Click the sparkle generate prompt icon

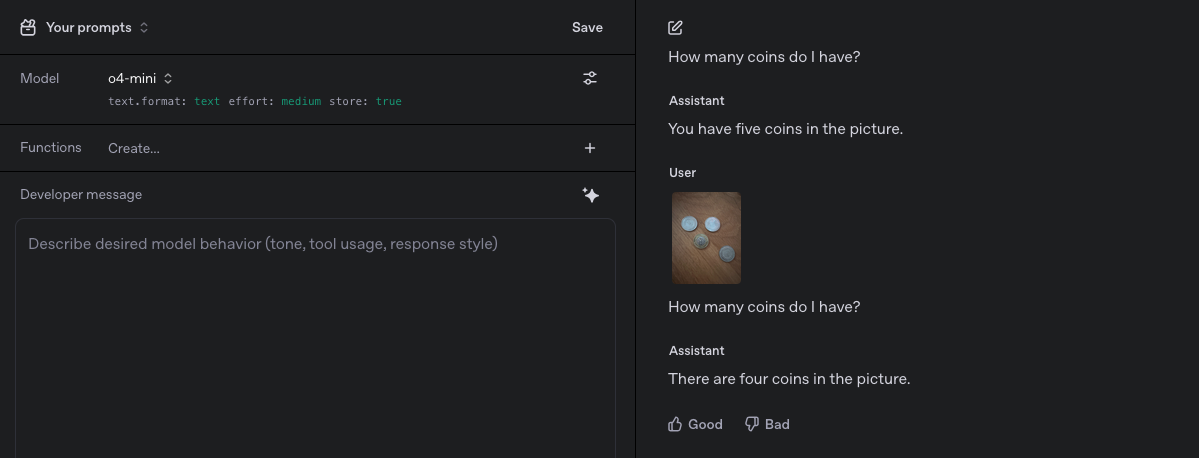pyautogui.click(x=590, y=195)
